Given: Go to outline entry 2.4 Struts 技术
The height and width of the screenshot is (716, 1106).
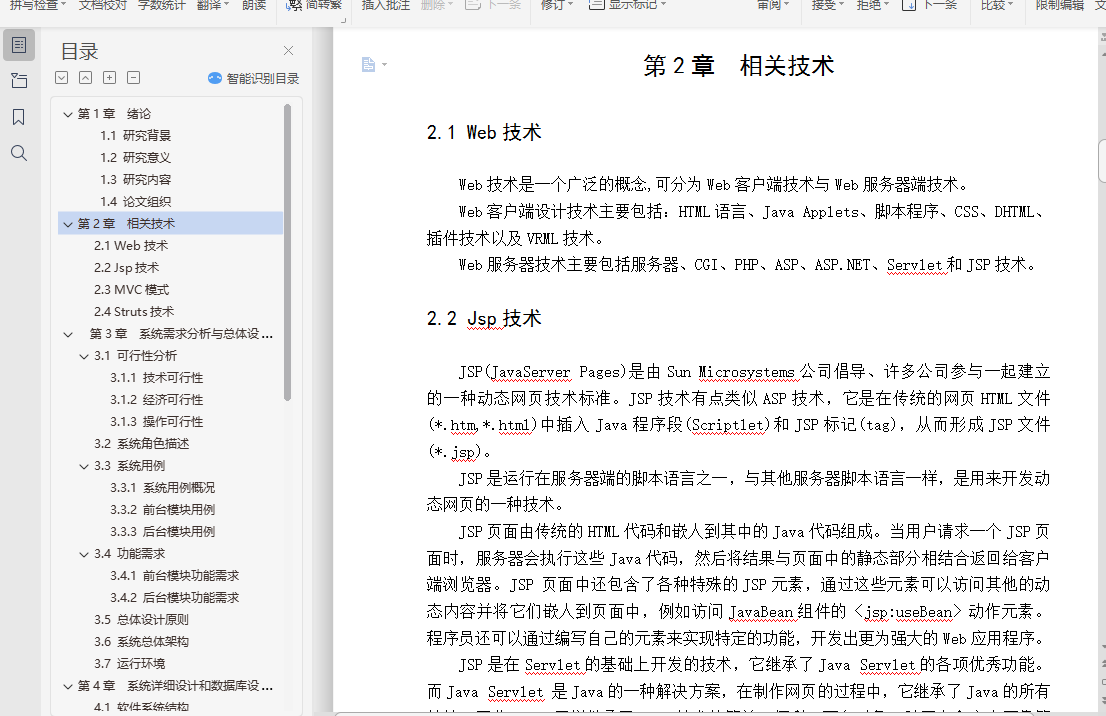Looking at the screenshot, I should (133, 311).
